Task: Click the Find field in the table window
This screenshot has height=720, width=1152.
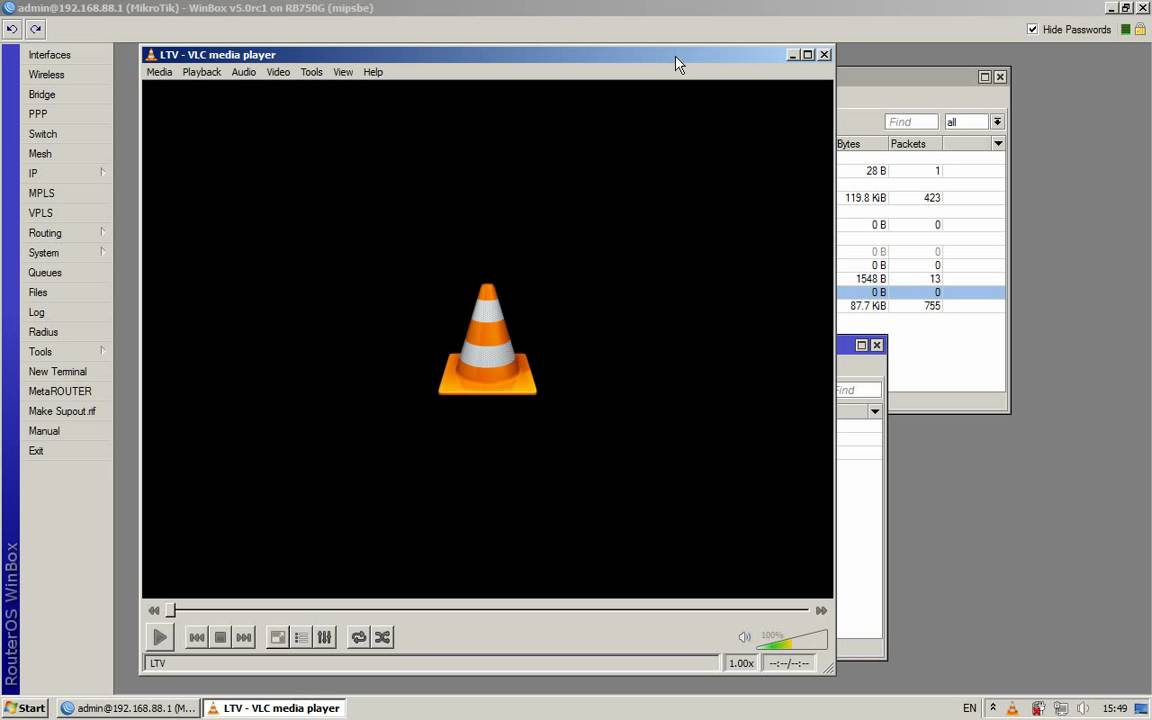Action: (x=912, y=122)
